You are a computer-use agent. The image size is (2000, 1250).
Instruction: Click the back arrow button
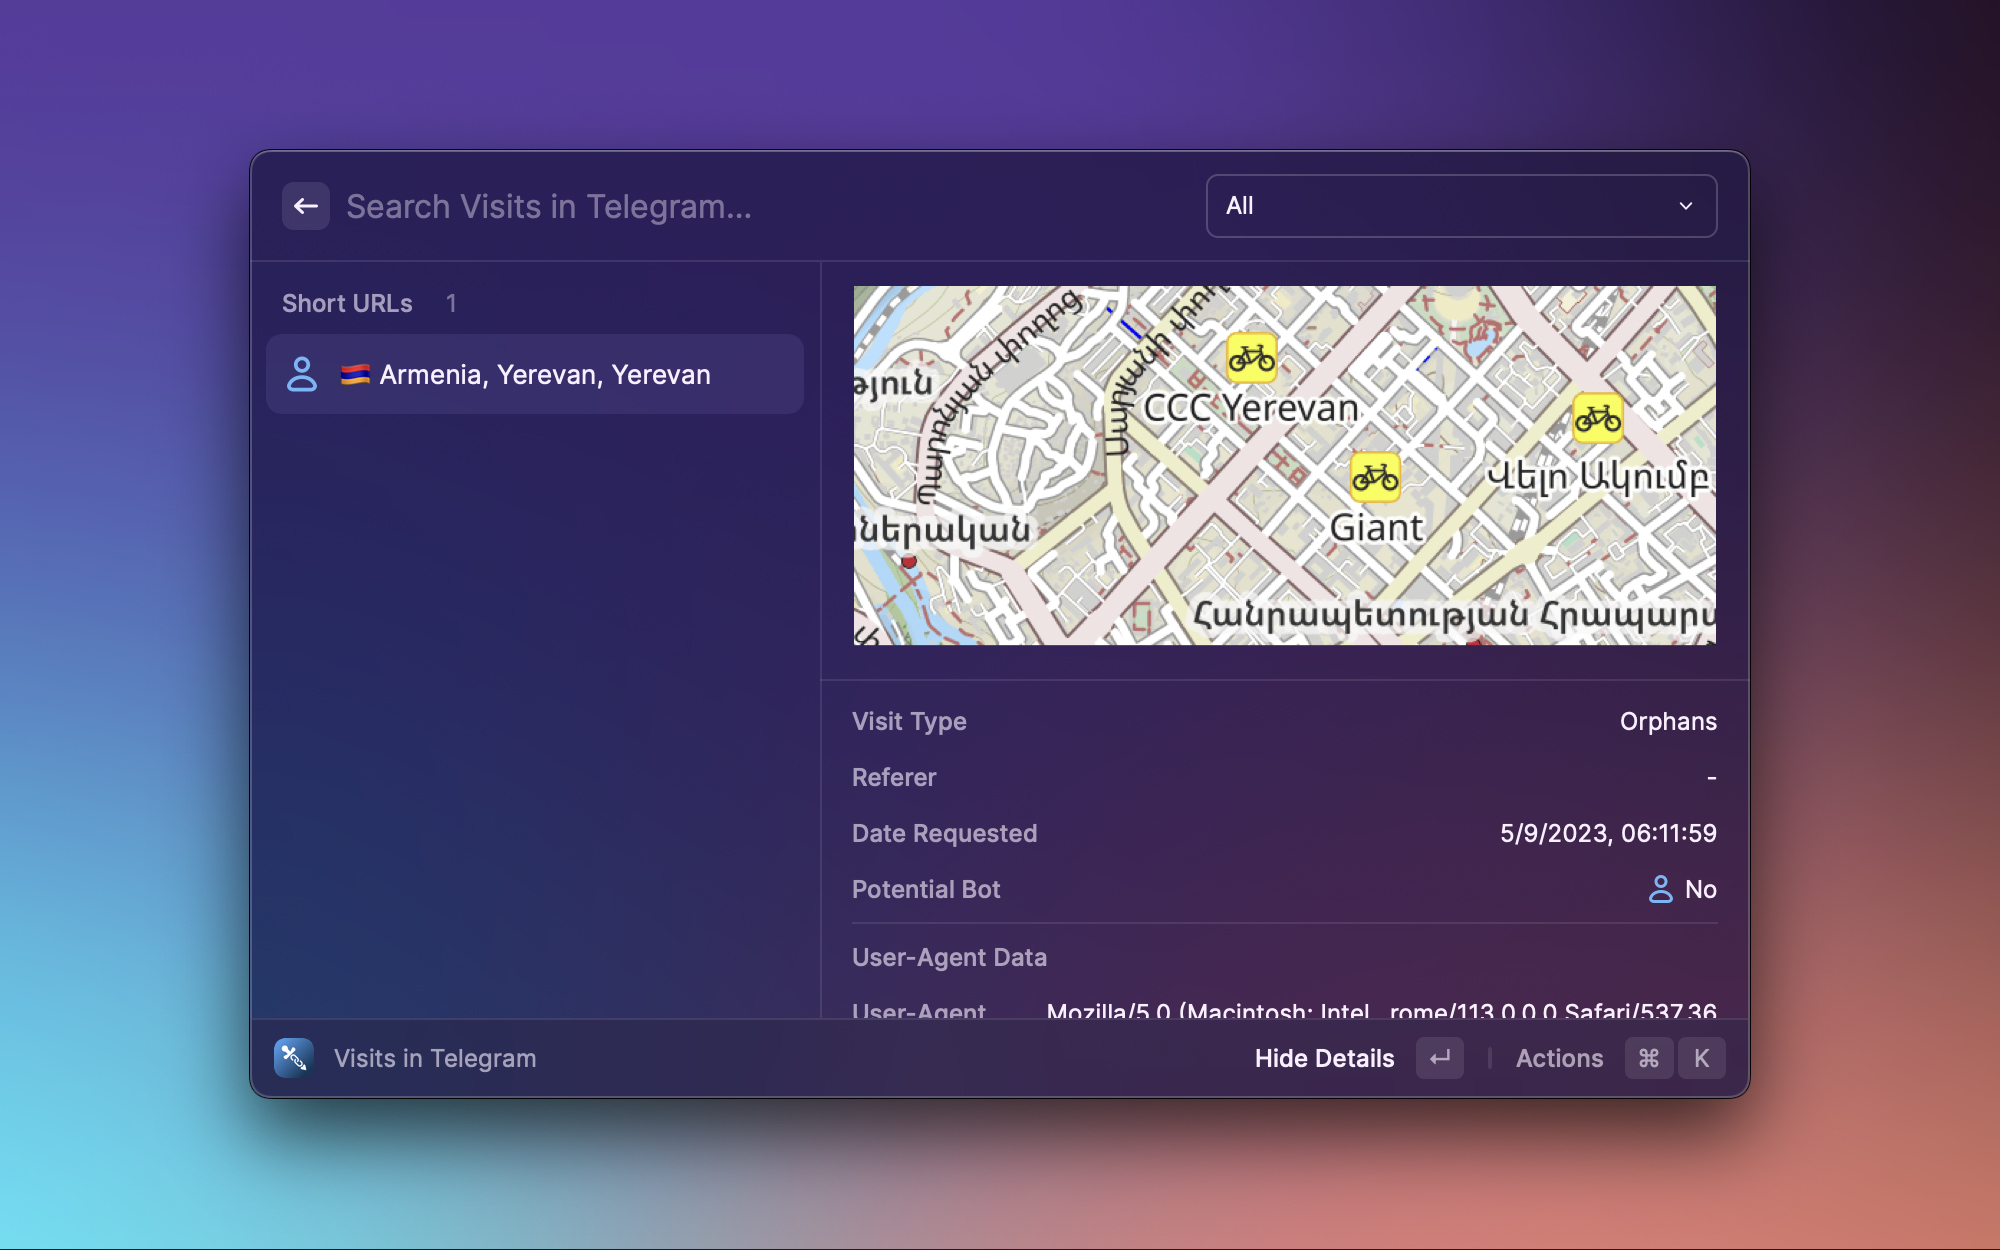306,206
